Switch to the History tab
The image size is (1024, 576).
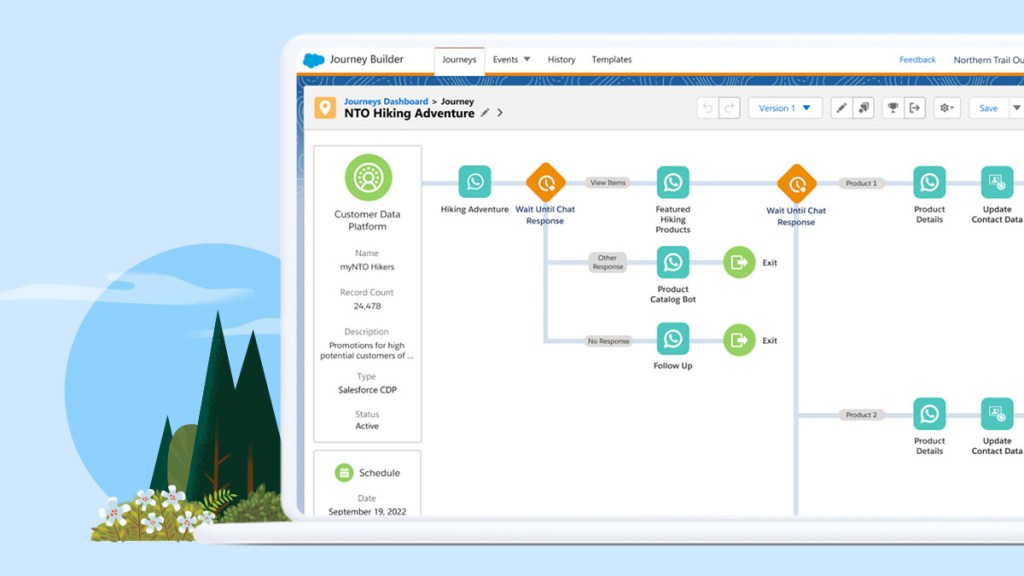561,60
